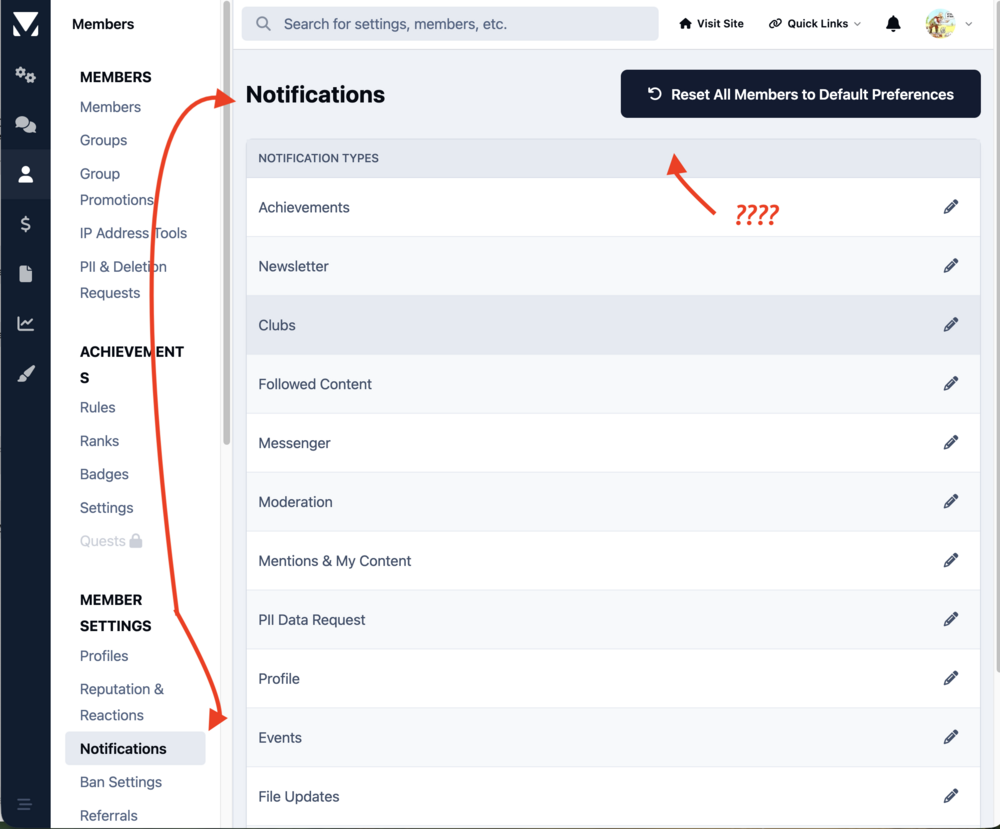
Task: Edit Achievements notification with pencil icon
Action: point(951,207)
